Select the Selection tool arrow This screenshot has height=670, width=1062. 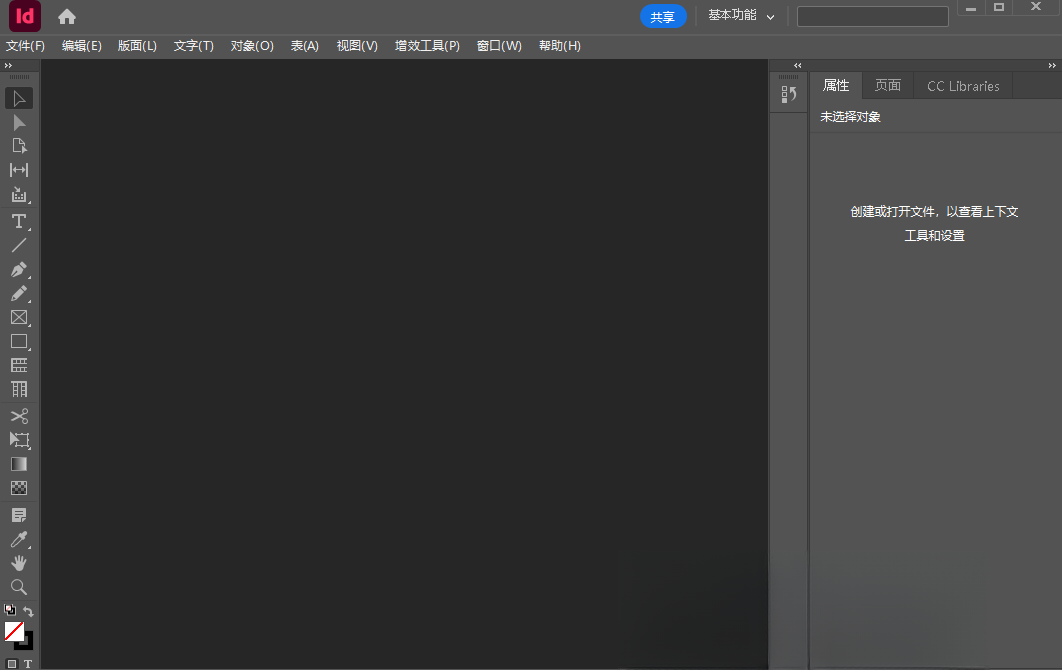click(x=19, y=98)
